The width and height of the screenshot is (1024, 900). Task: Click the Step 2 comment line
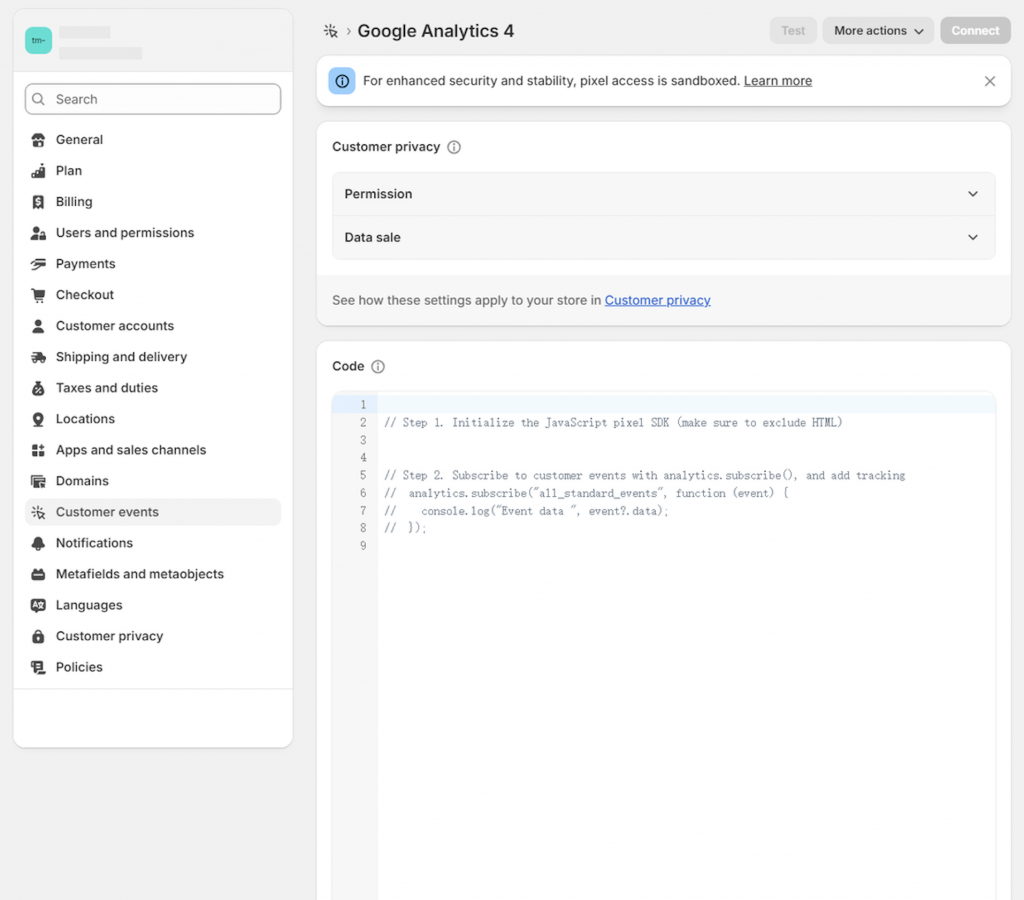click(645, 475)
